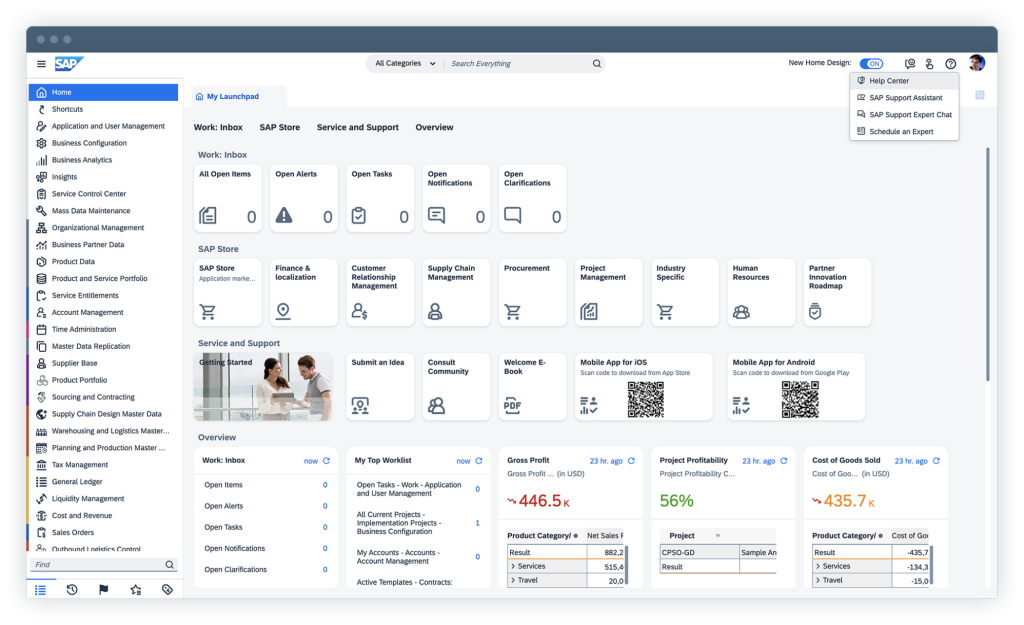Open the user profile avatar

[x=976, y=63]
